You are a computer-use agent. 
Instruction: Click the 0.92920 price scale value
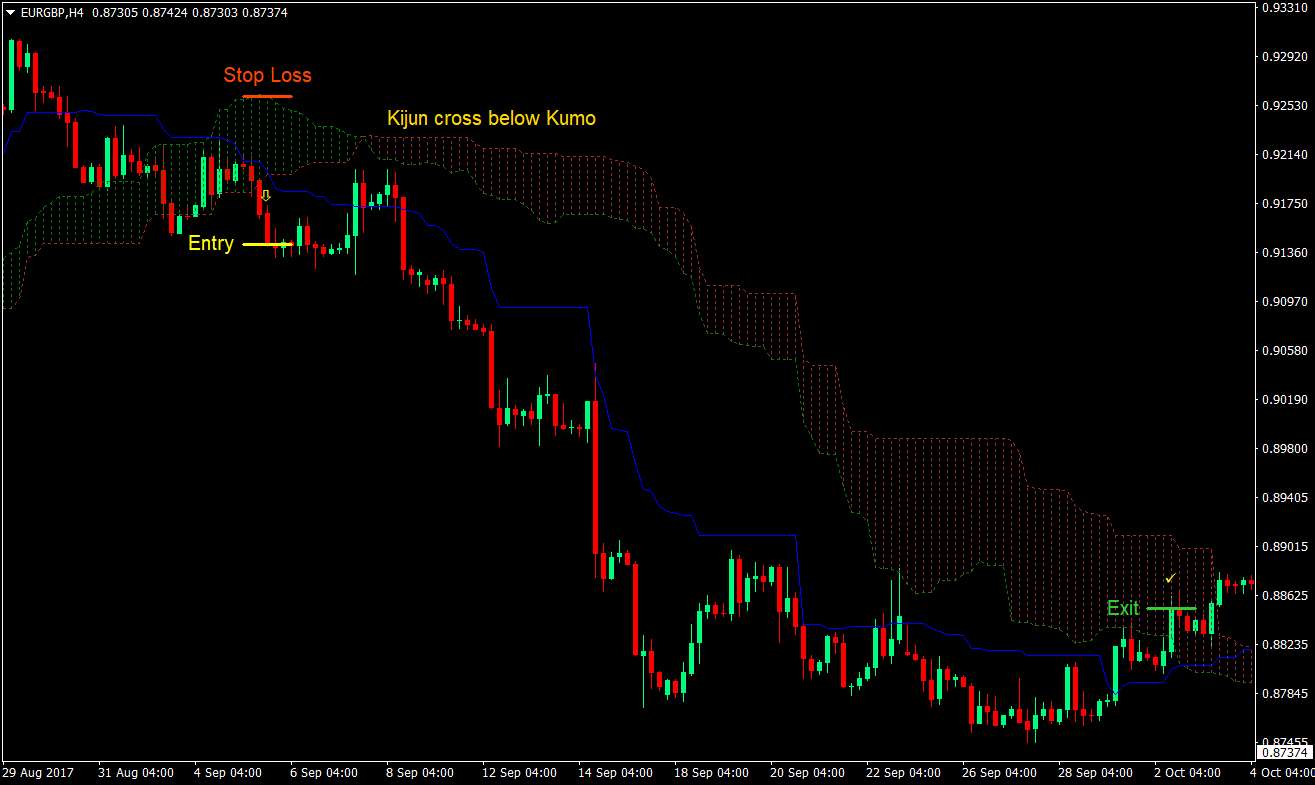coord(1287,57)
